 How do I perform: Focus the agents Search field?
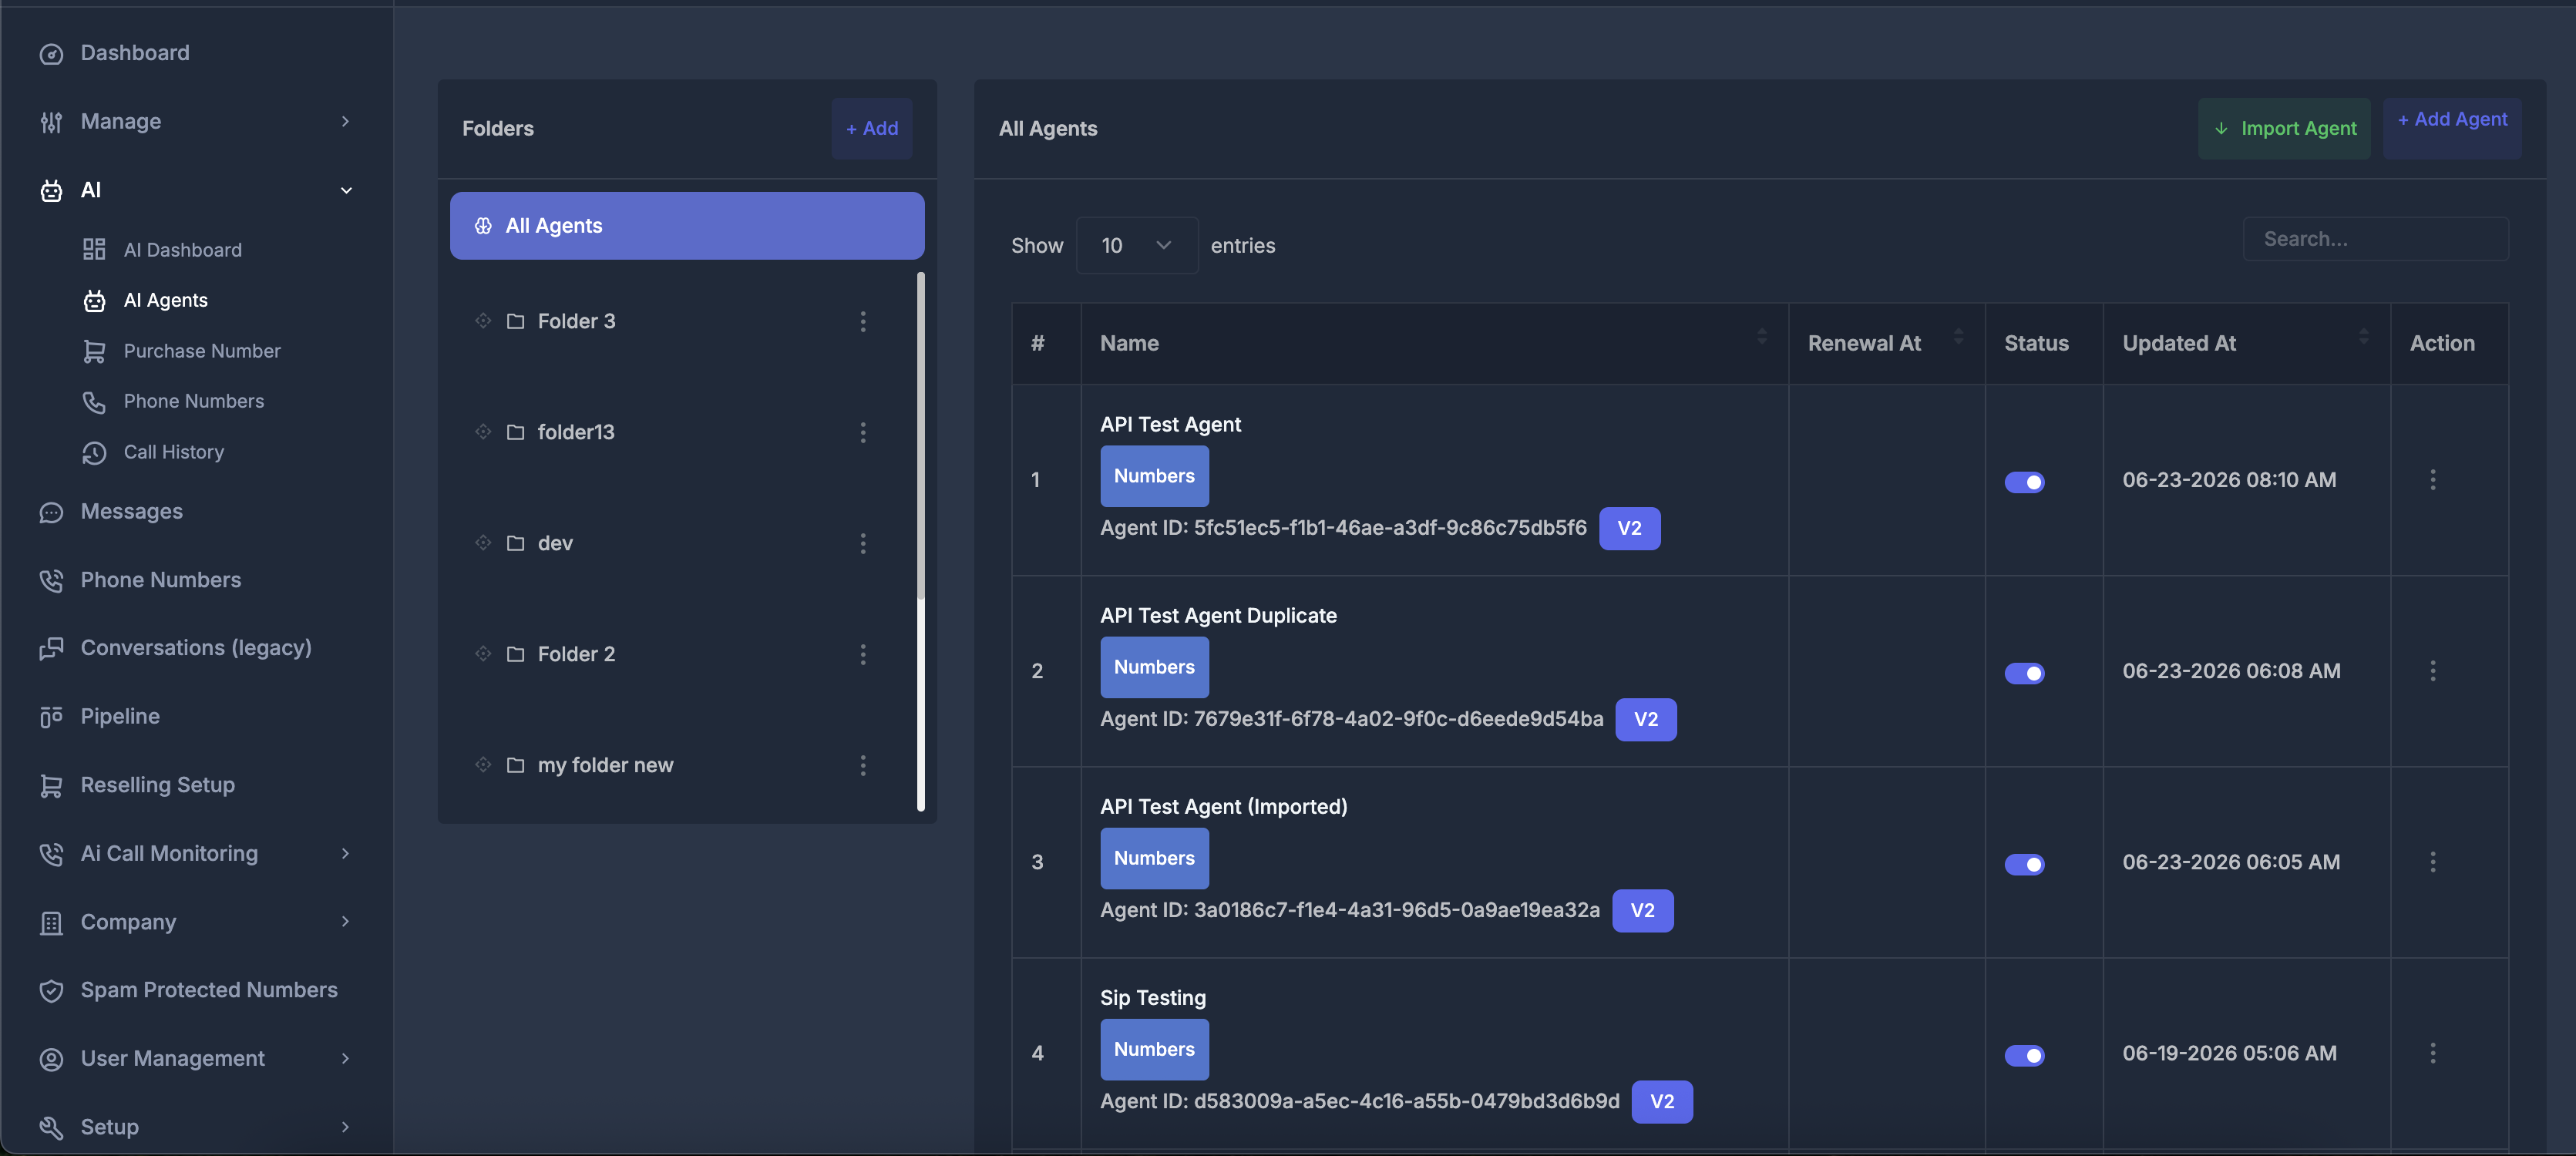pyautogui.click(x=2375, y=239)
